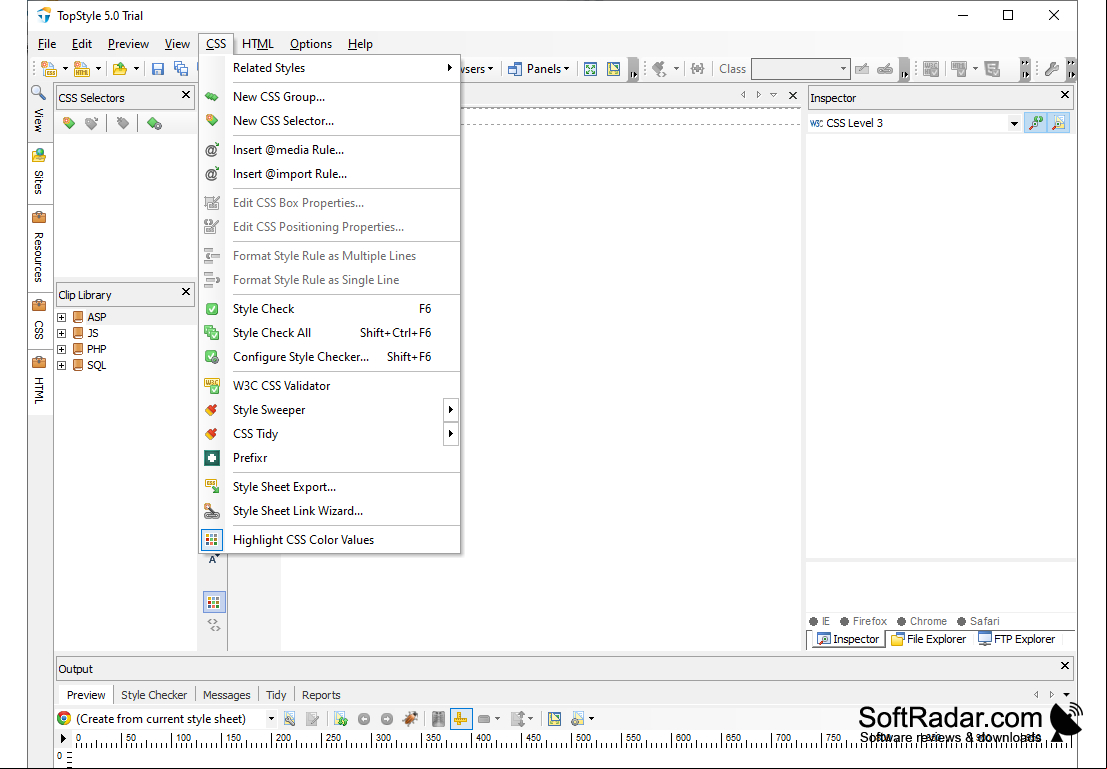Open the File menu

coord(47,44)
